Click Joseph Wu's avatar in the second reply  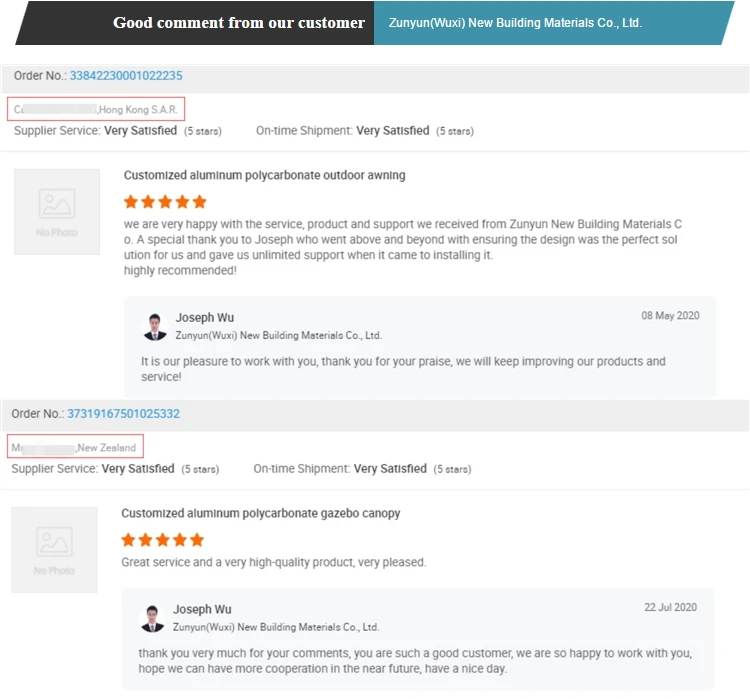click(152, 619)
